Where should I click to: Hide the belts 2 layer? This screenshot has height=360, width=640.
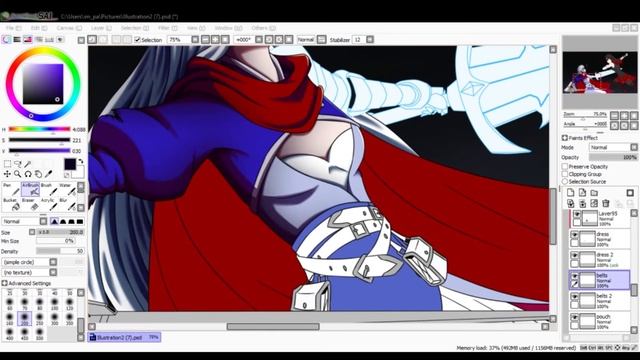point(575,296)
